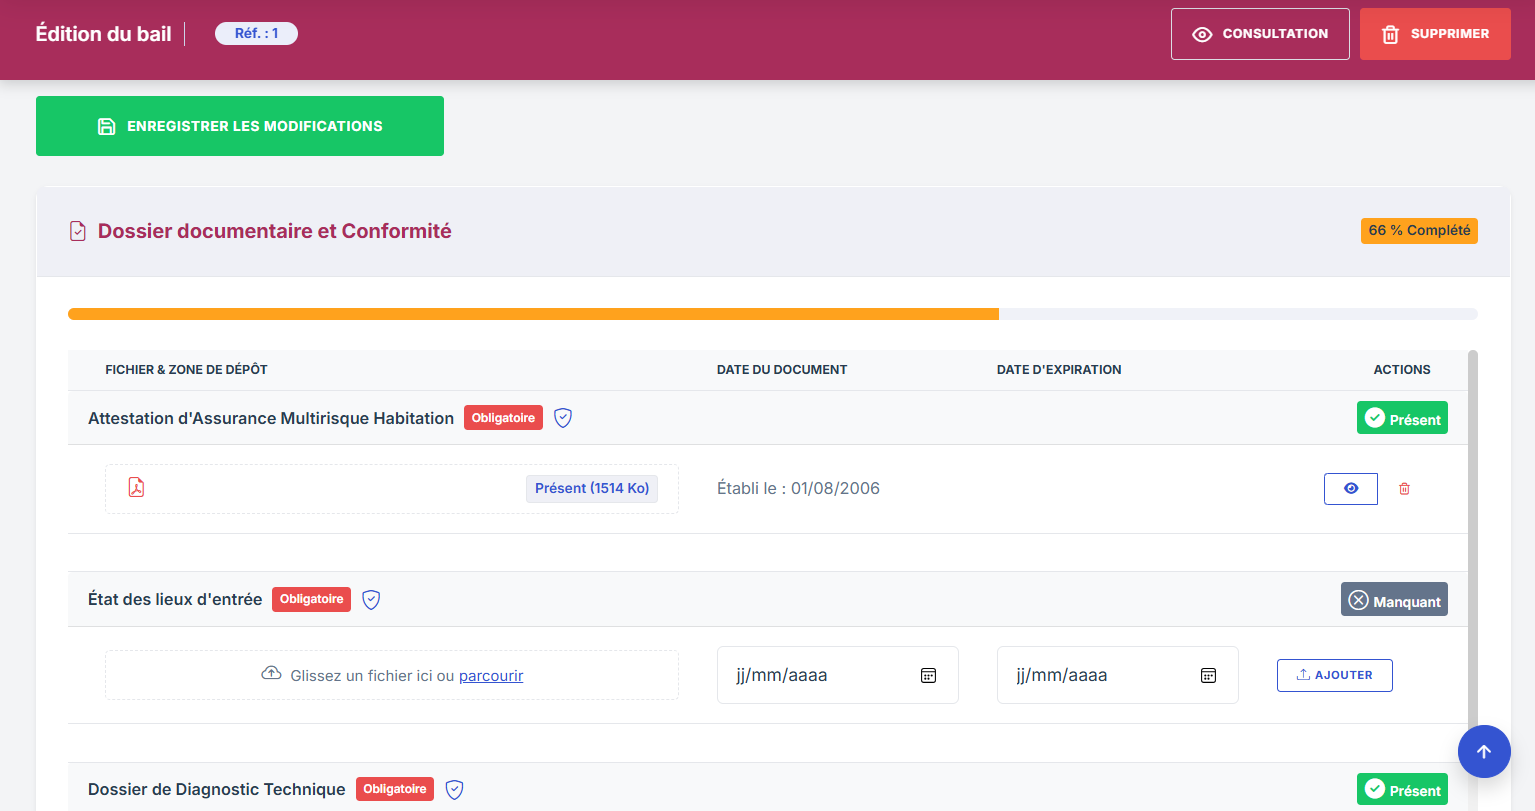Open the calendar picker of the expiration date field
1535x811 pixels.
tap(1208, 676)
